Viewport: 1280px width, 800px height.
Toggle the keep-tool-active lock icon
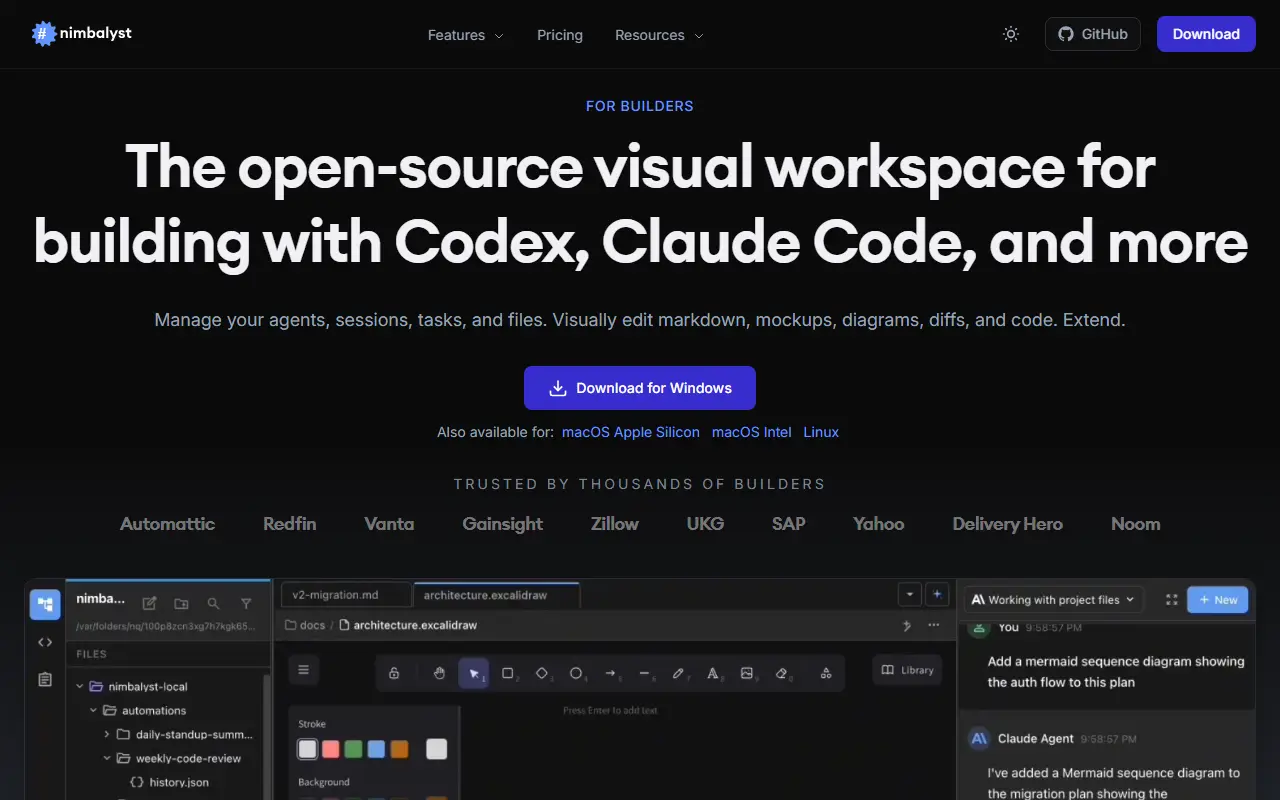[x=394, y=673]
